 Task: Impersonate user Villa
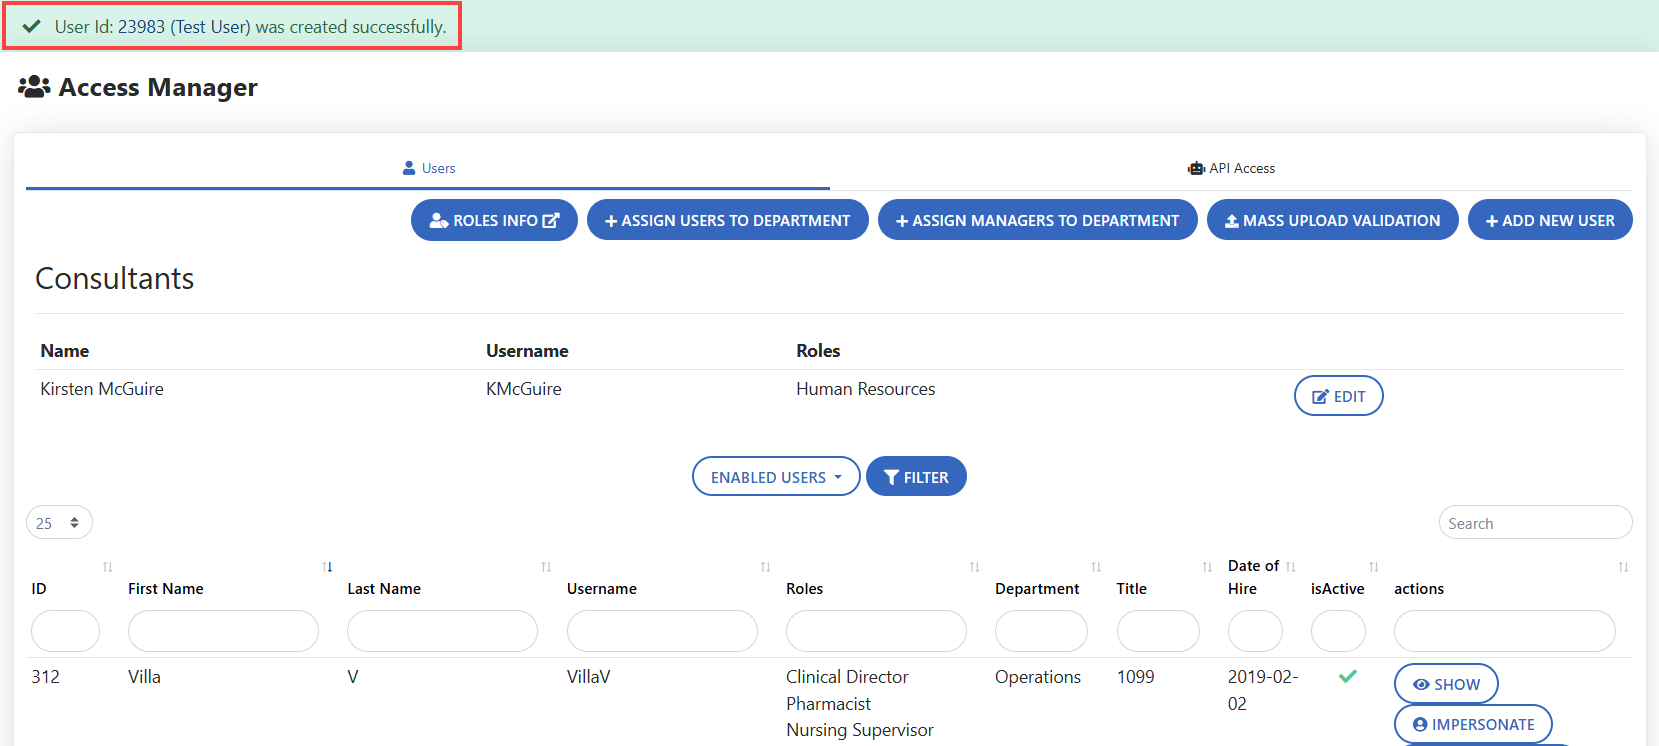[x=1472, y=724]
